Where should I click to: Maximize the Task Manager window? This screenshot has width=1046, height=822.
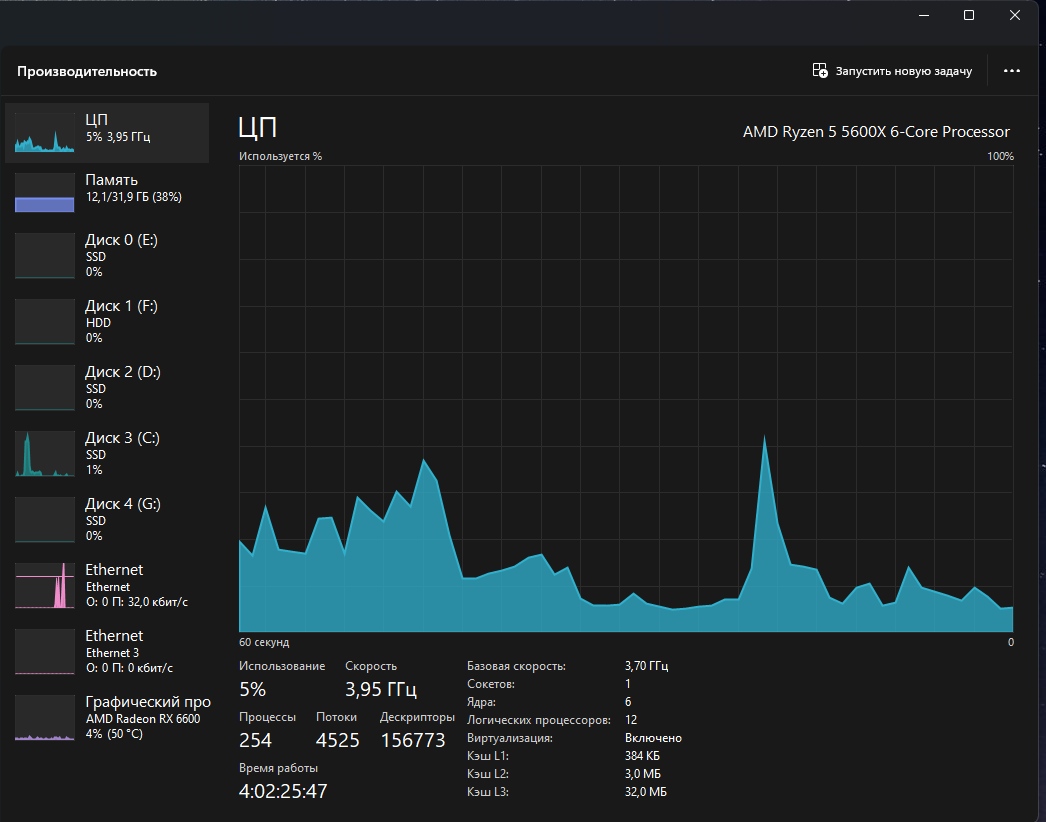click(x=969, y=15)
